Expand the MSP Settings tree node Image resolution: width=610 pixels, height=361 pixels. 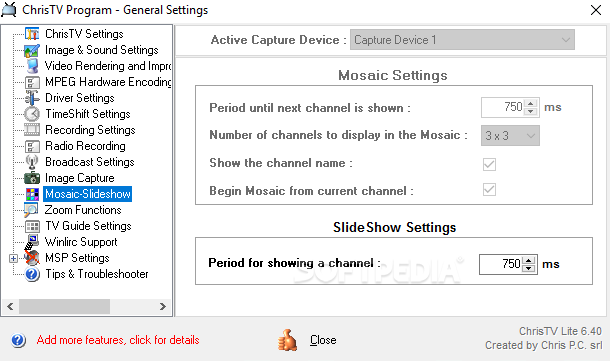(13, 258)
